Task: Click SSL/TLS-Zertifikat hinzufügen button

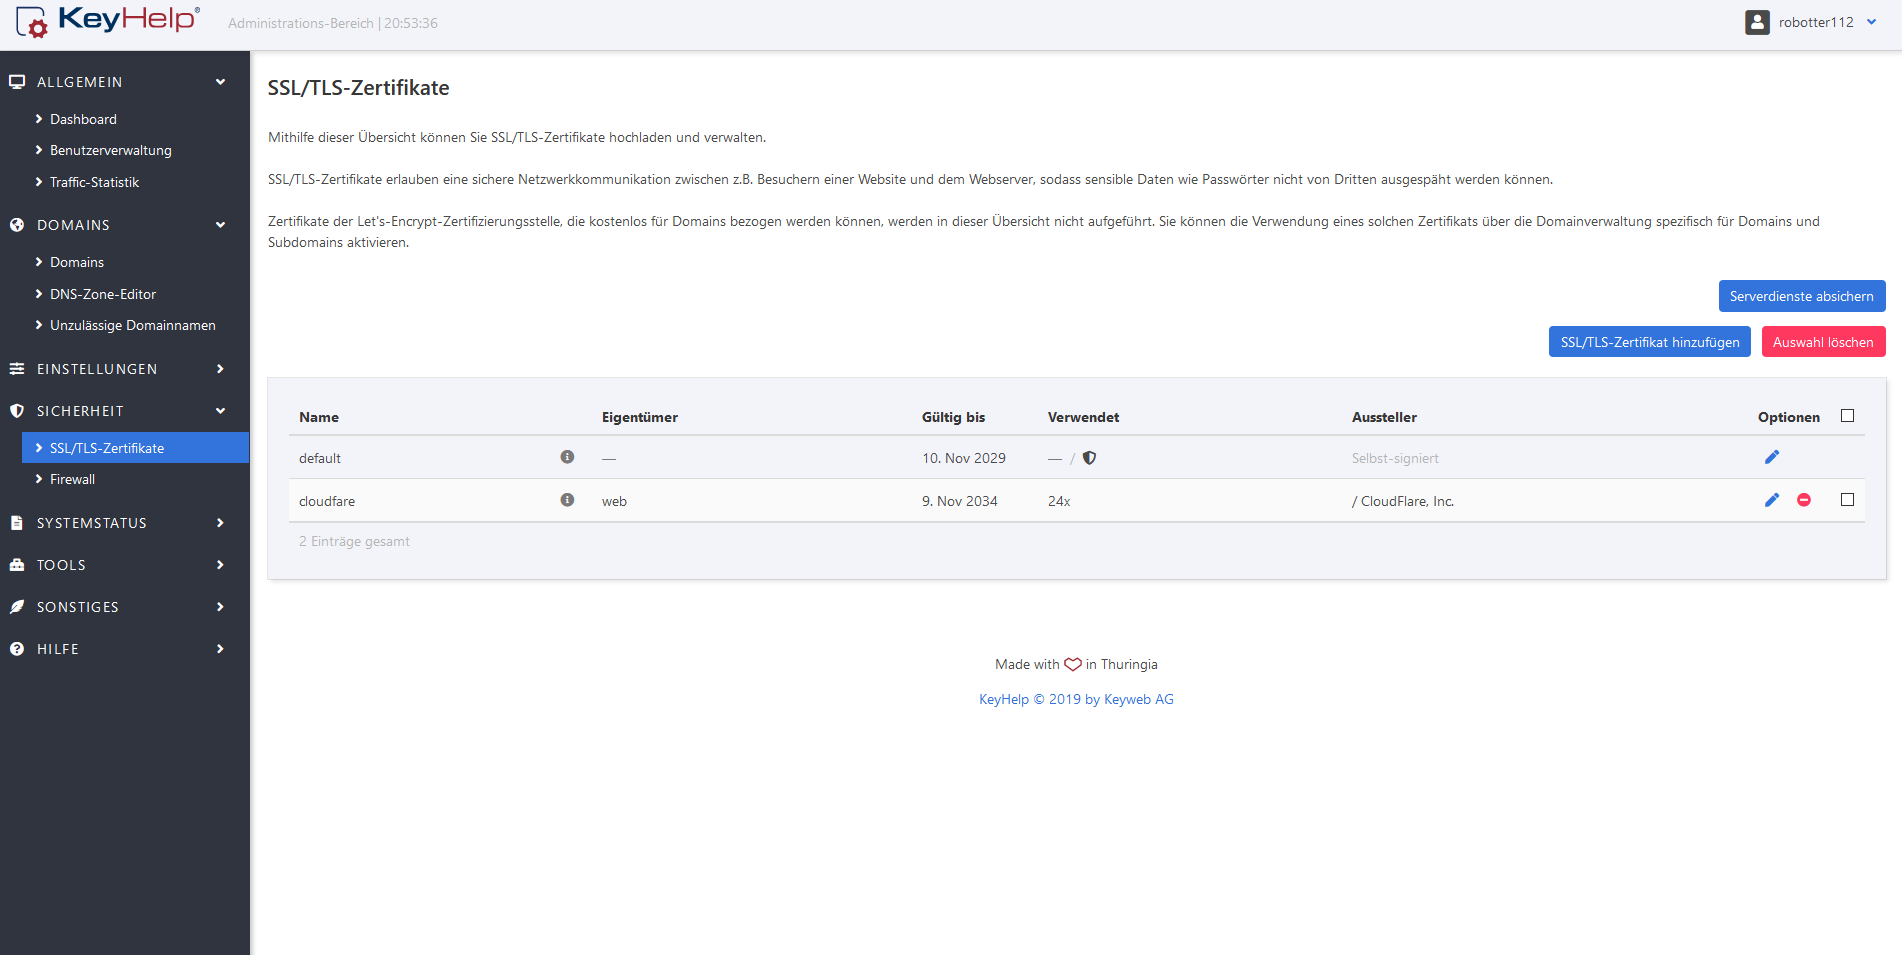Action: click(1649, 342)
